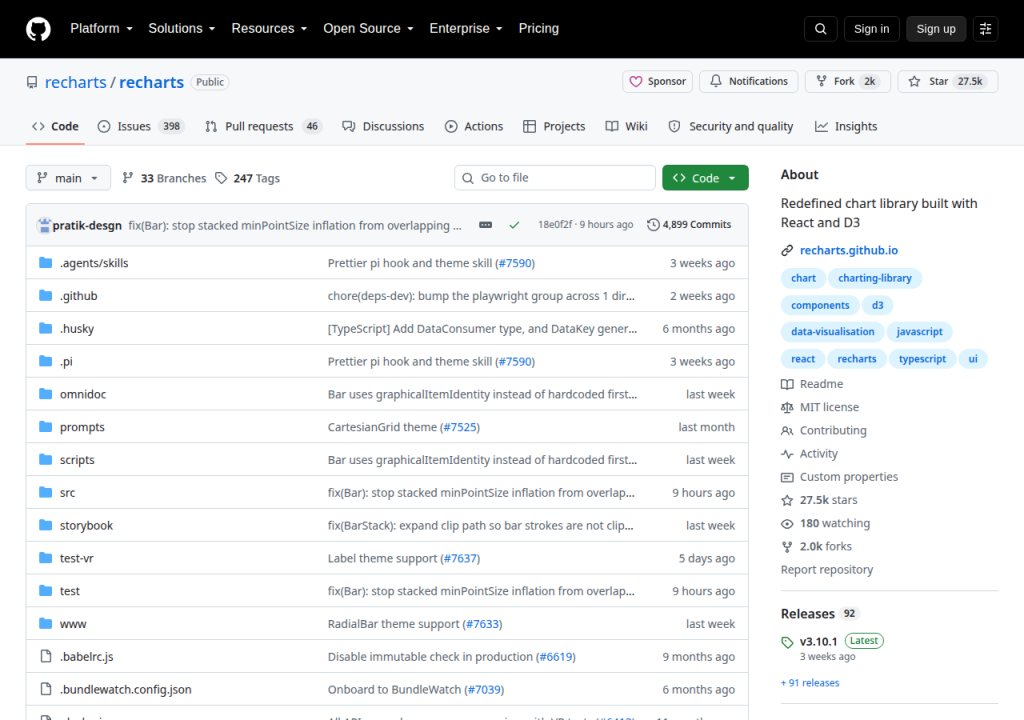Open the green Code dropdown button
This screenshot has width=1024, height=720.
click(705, 178)
